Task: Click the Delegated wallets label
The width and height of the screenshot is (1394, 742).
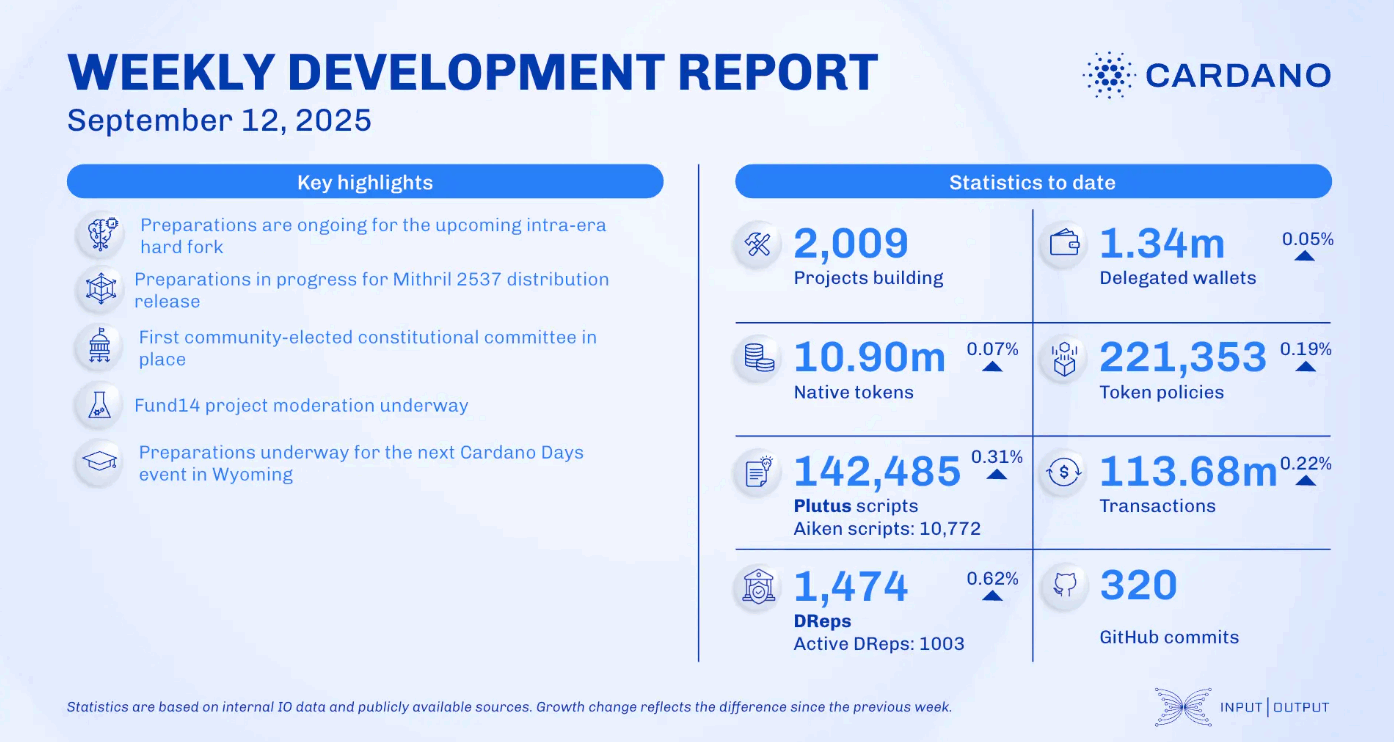Action: click(1178, 278)
